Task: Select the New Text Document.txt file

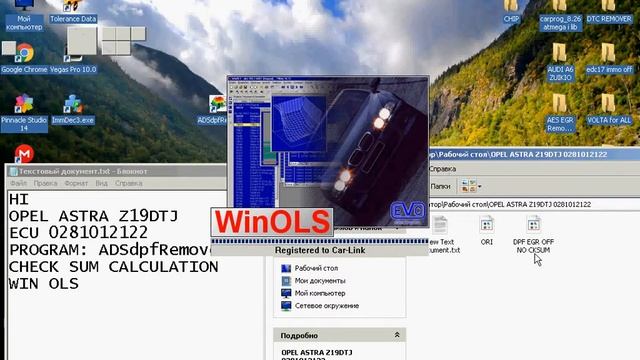Action: pyautogui.click(x=444, y=235)
